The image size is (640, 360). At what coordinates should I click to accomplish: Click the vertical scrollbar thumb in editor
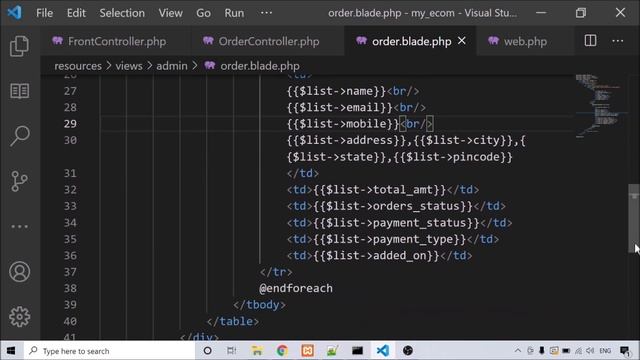click(633, 218)
